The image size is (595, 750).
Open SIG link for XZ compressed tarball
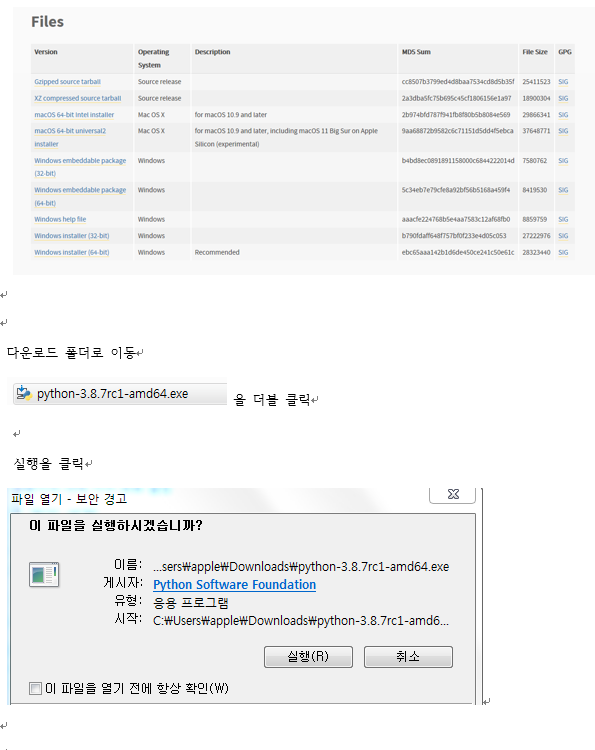pyautogui.click(x=563, y=98)
